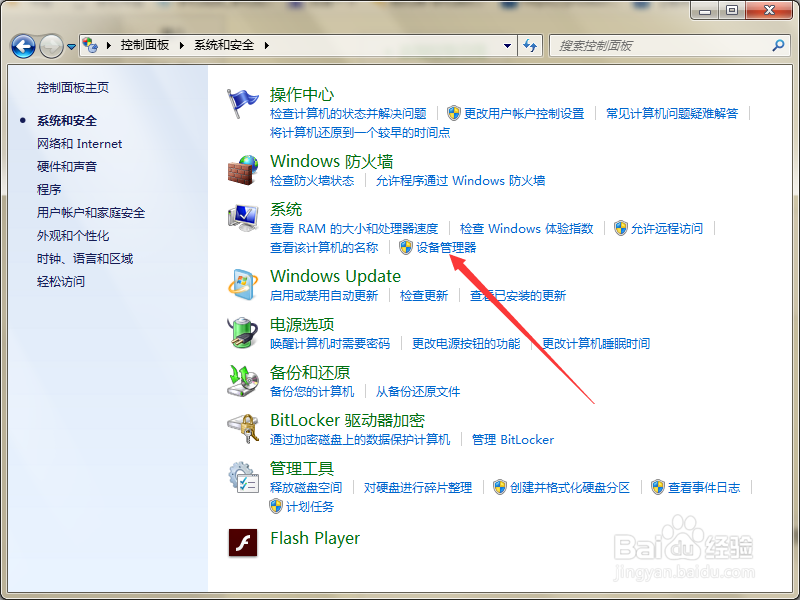
Task: Click the Control Panel icon in address bar
Action: coord(90,45)
